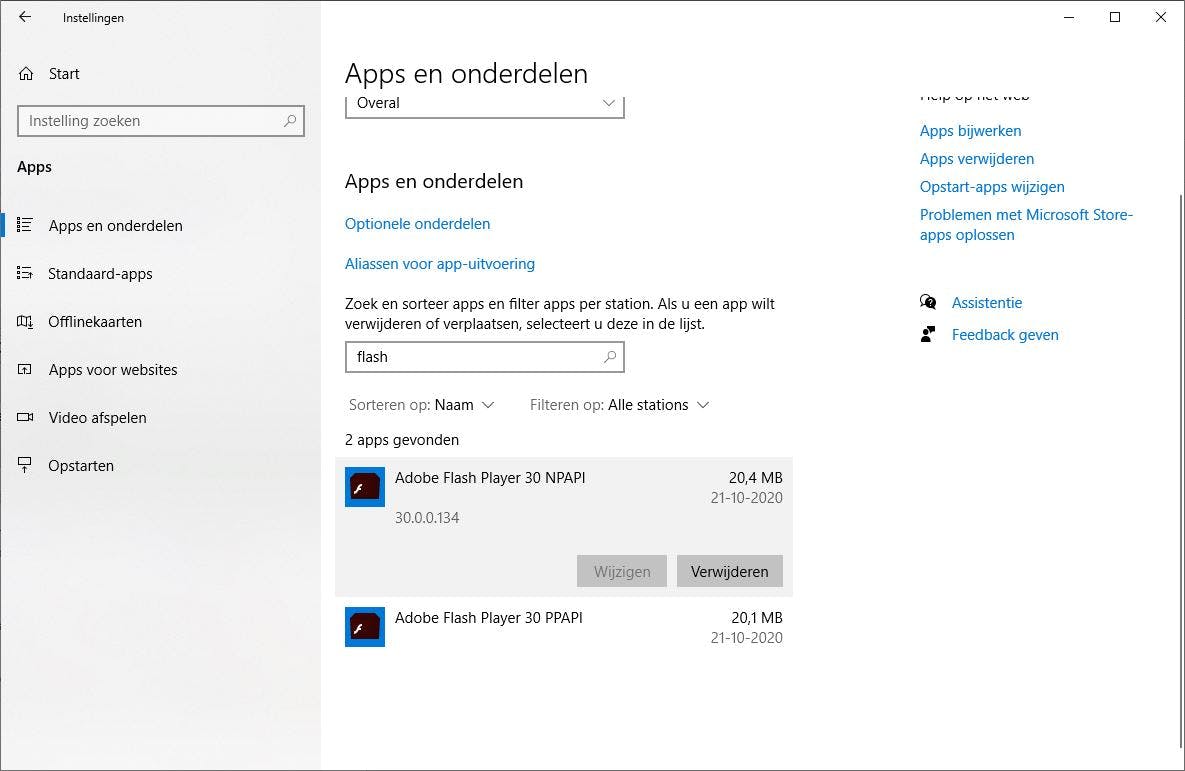This screenshot has height=771, width=1185.
Task: Follow the Apps verwijderen link
Action: tap(976, 159)
